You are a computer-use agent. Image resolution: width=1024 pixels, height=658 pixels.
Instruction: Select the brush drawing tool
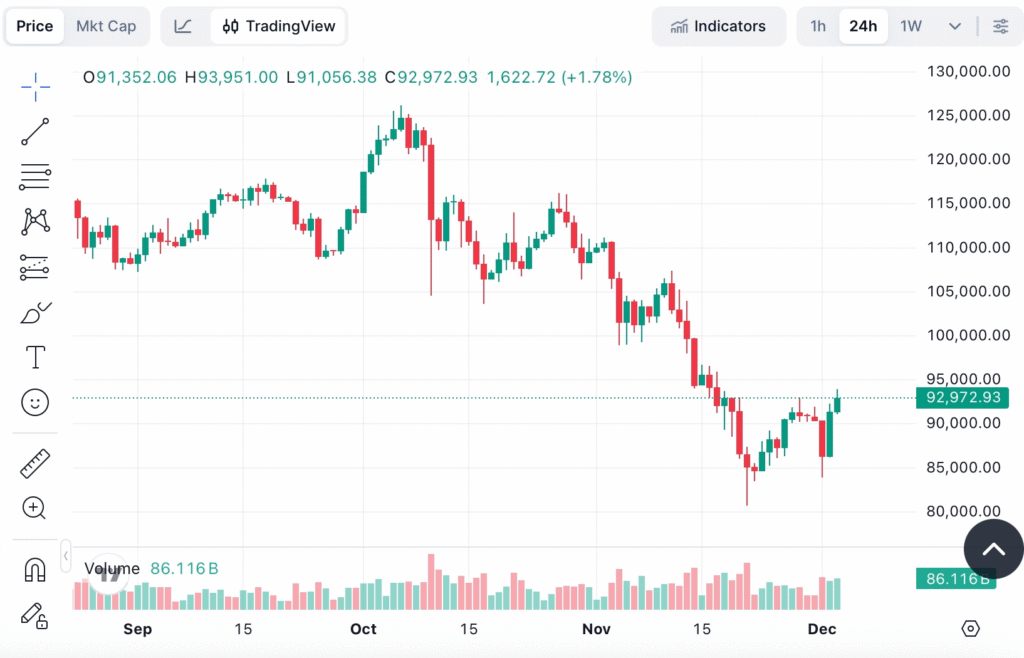[x=34, y=311]
